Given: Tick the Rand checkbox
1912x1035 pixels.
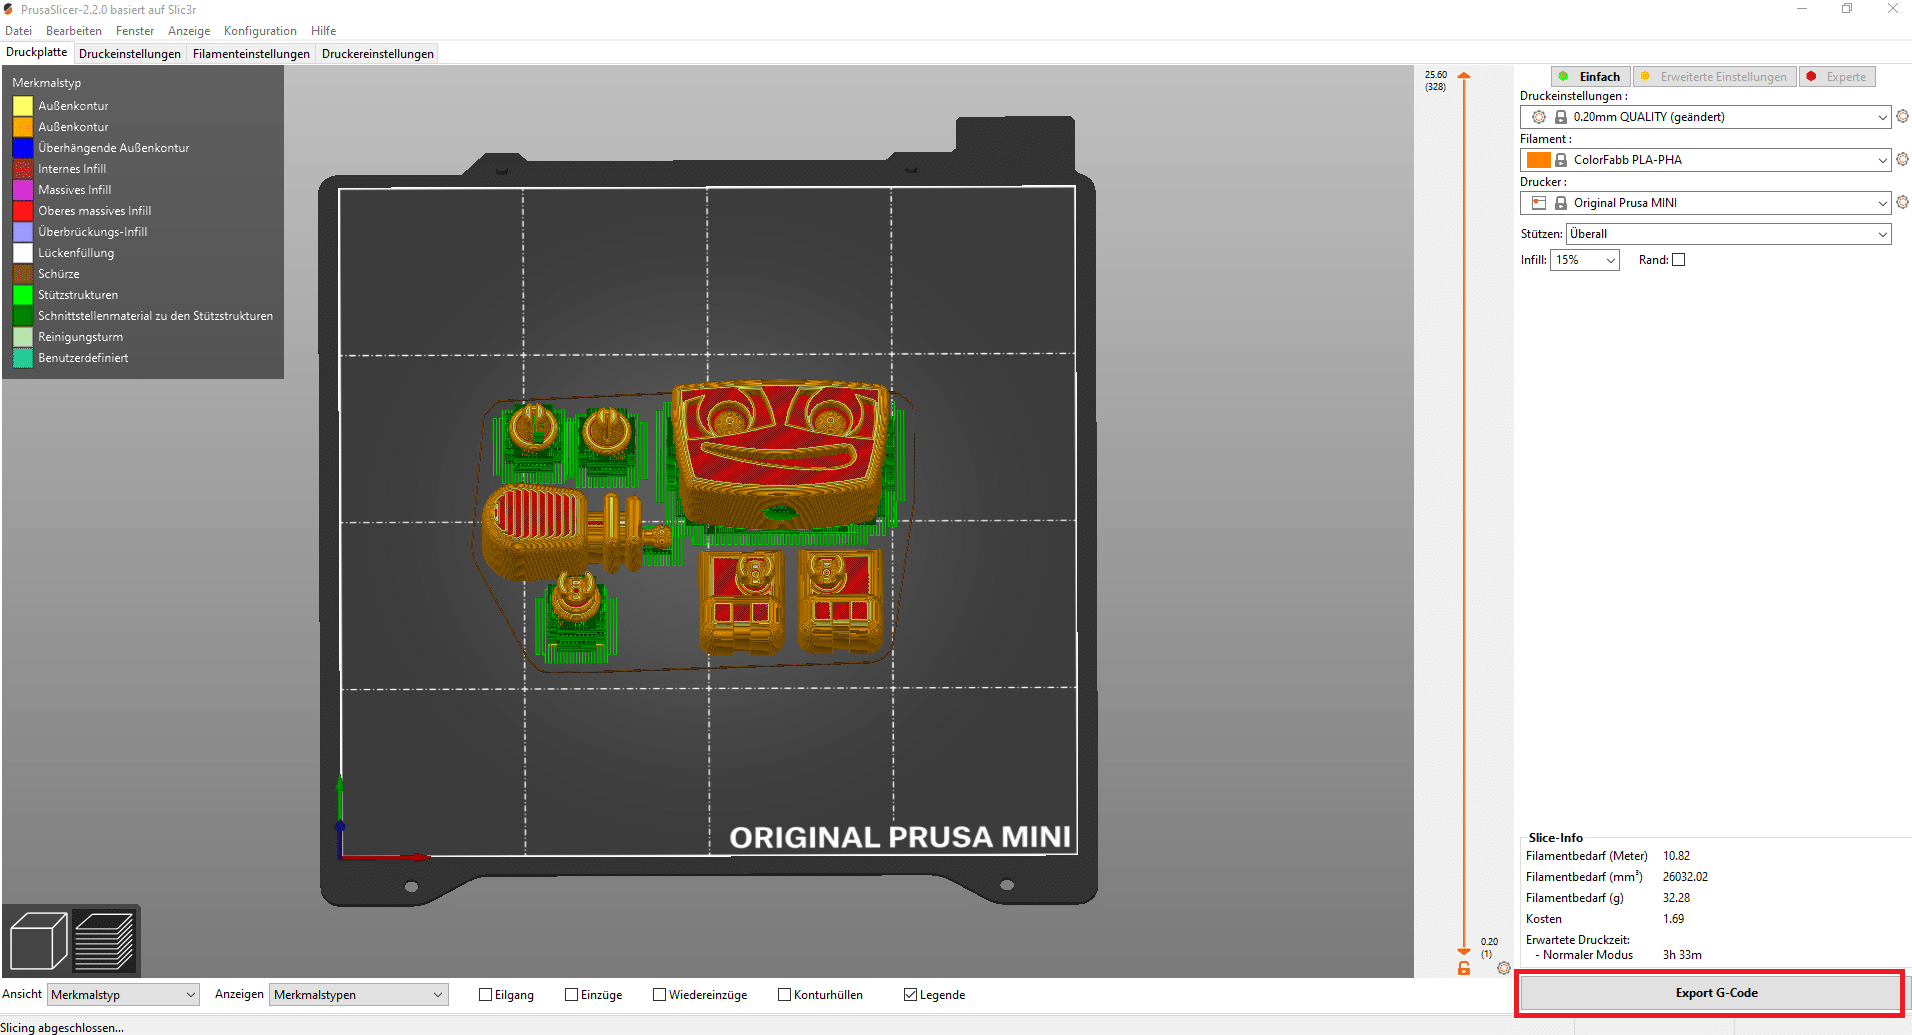Looking at the screenshot, I should click(x=1679, y=260).
